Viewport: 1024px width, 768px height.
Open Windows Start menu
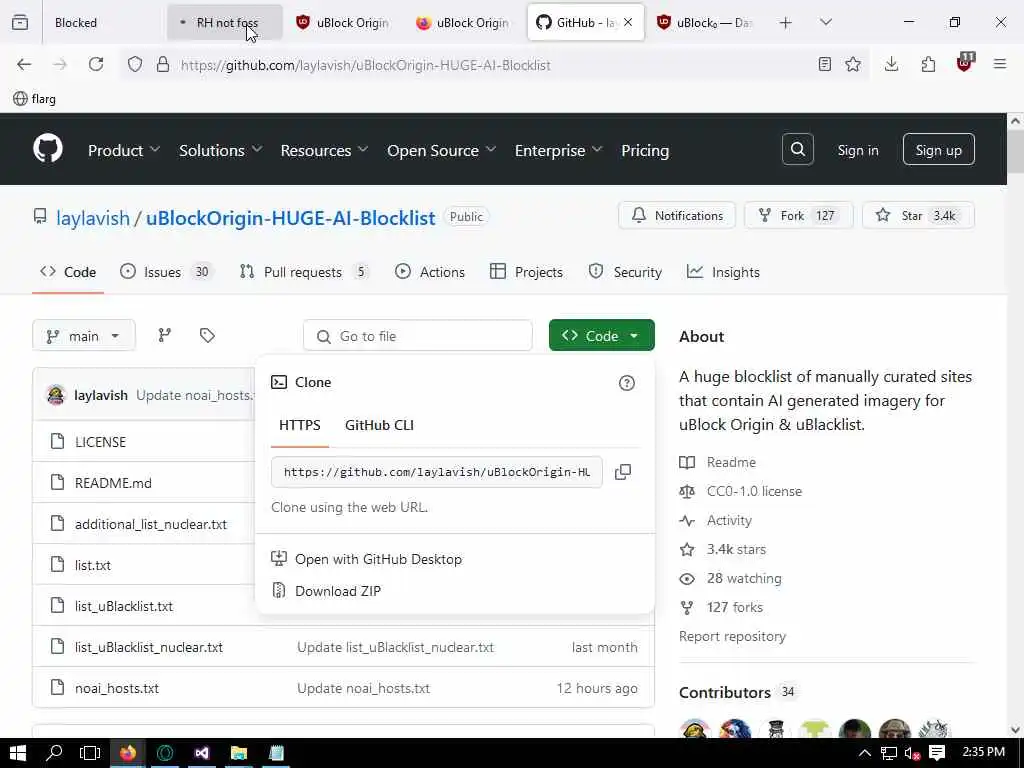point(18,753)
